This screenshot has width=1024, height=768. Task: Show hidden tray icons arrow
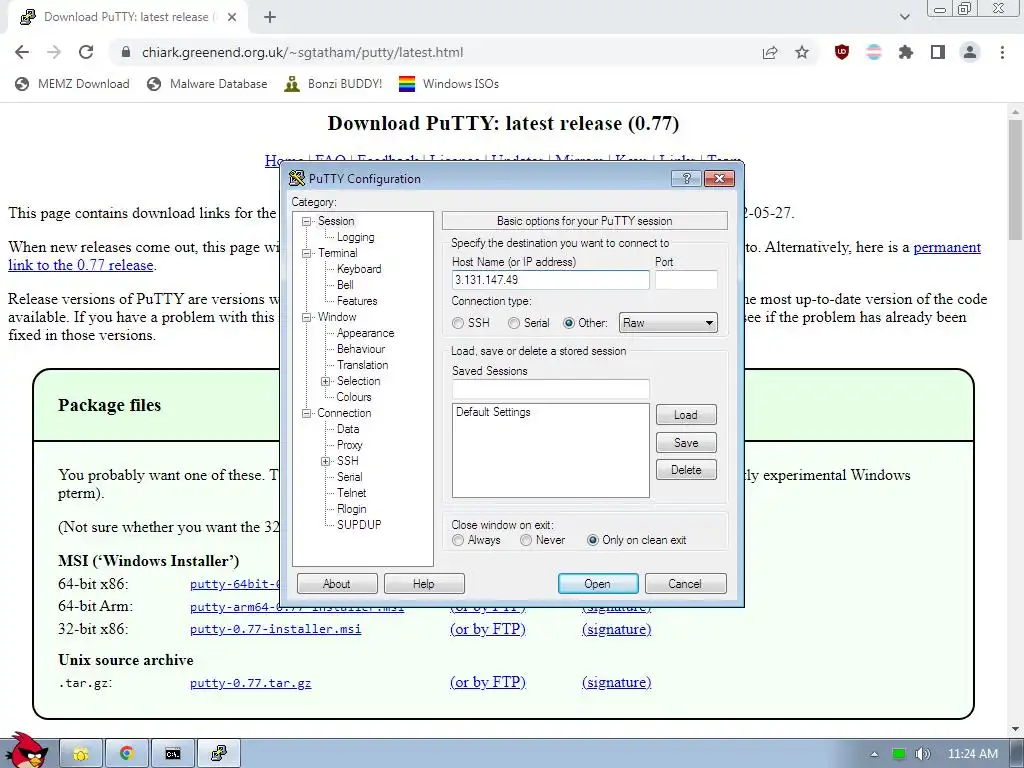pos(874,754)
